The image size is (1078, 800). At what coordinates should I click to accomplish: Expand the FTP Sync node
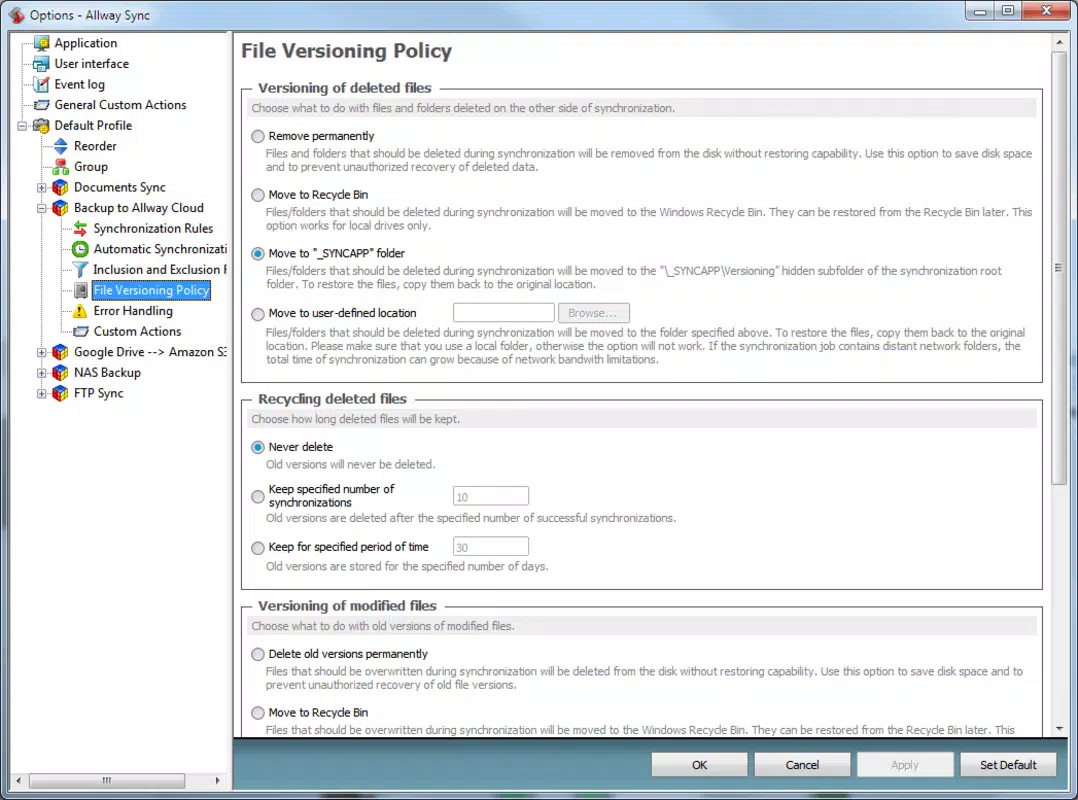coord(41,394)
